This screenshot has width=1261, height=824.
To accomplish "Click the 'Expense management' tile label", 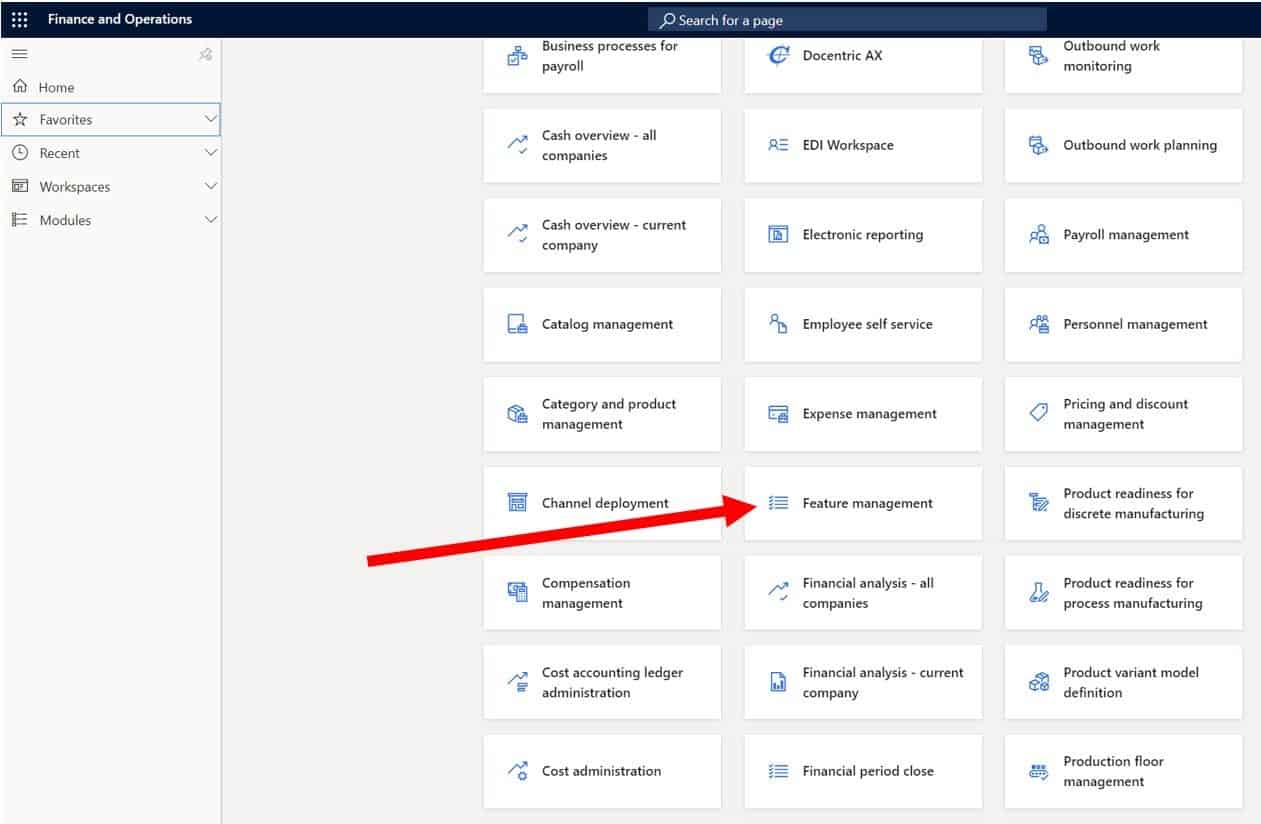I will pos(870,414).
